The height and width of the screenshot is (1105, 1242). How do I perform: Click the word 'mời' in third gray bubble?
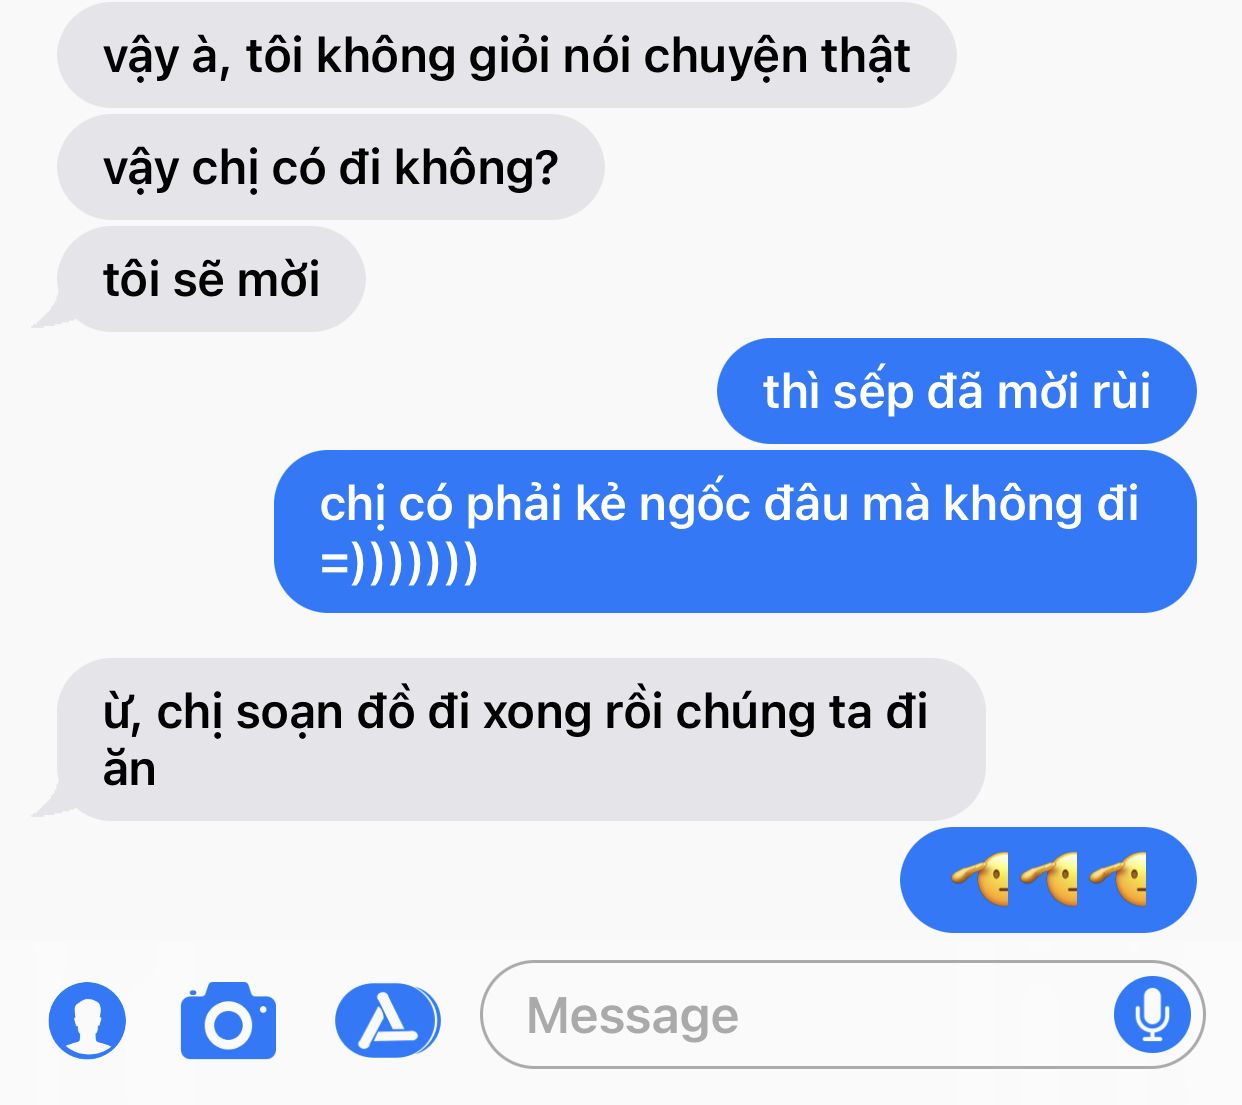[278, 280]
